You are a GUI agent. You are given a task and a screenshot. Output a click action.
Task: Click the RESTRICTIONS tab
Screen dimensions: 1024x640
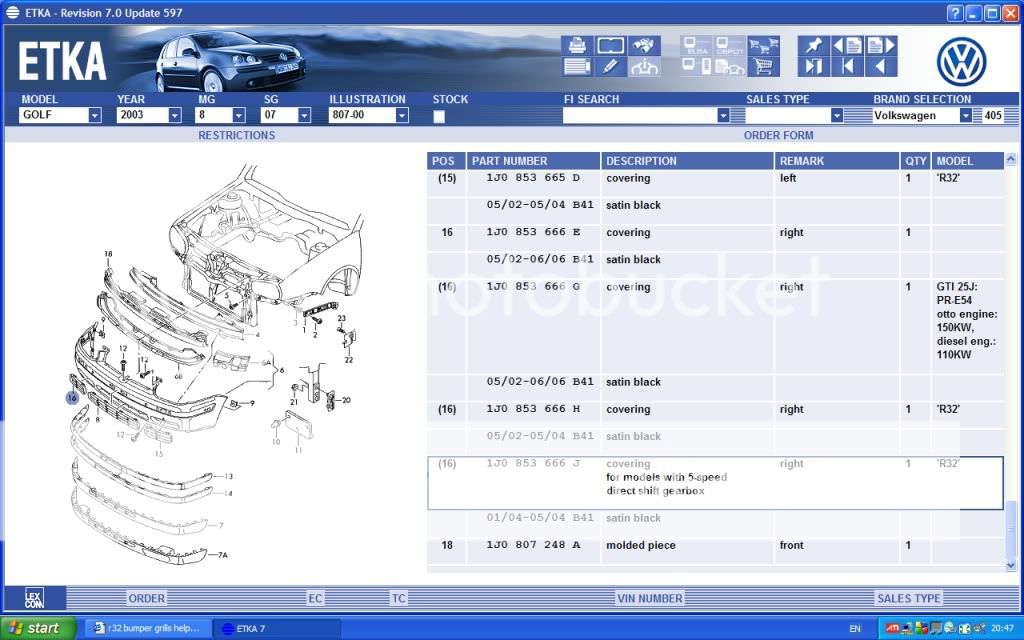click(x=236, y=134)
